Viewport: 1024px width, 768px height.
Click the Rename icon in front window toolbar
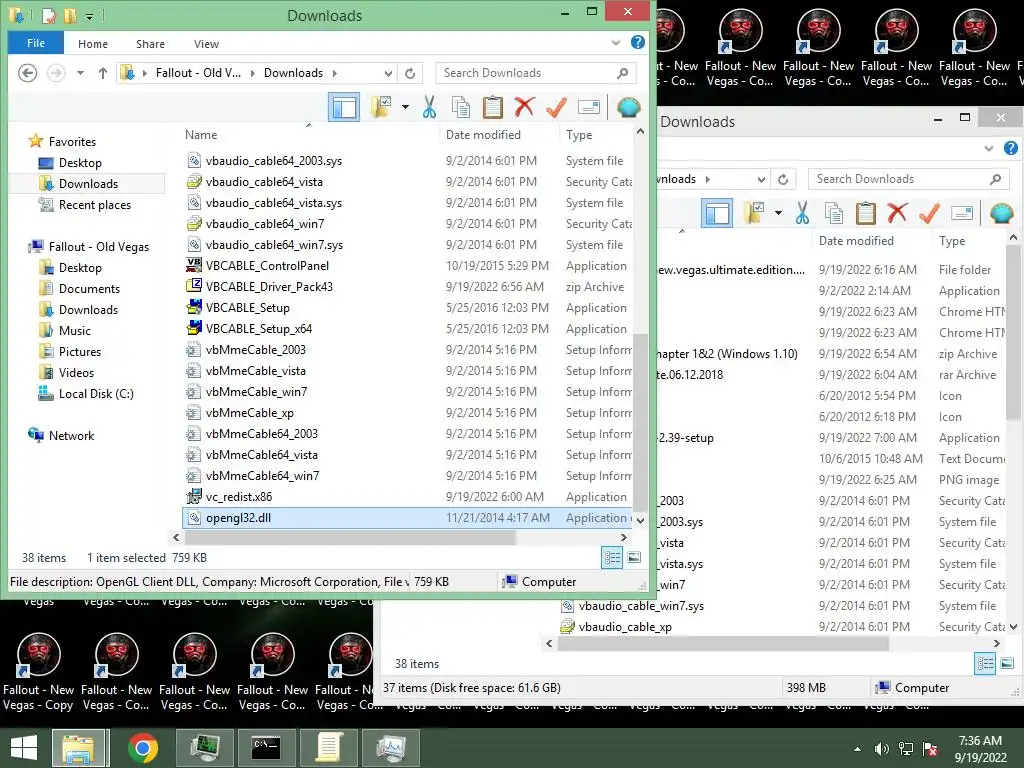(588, 107)
